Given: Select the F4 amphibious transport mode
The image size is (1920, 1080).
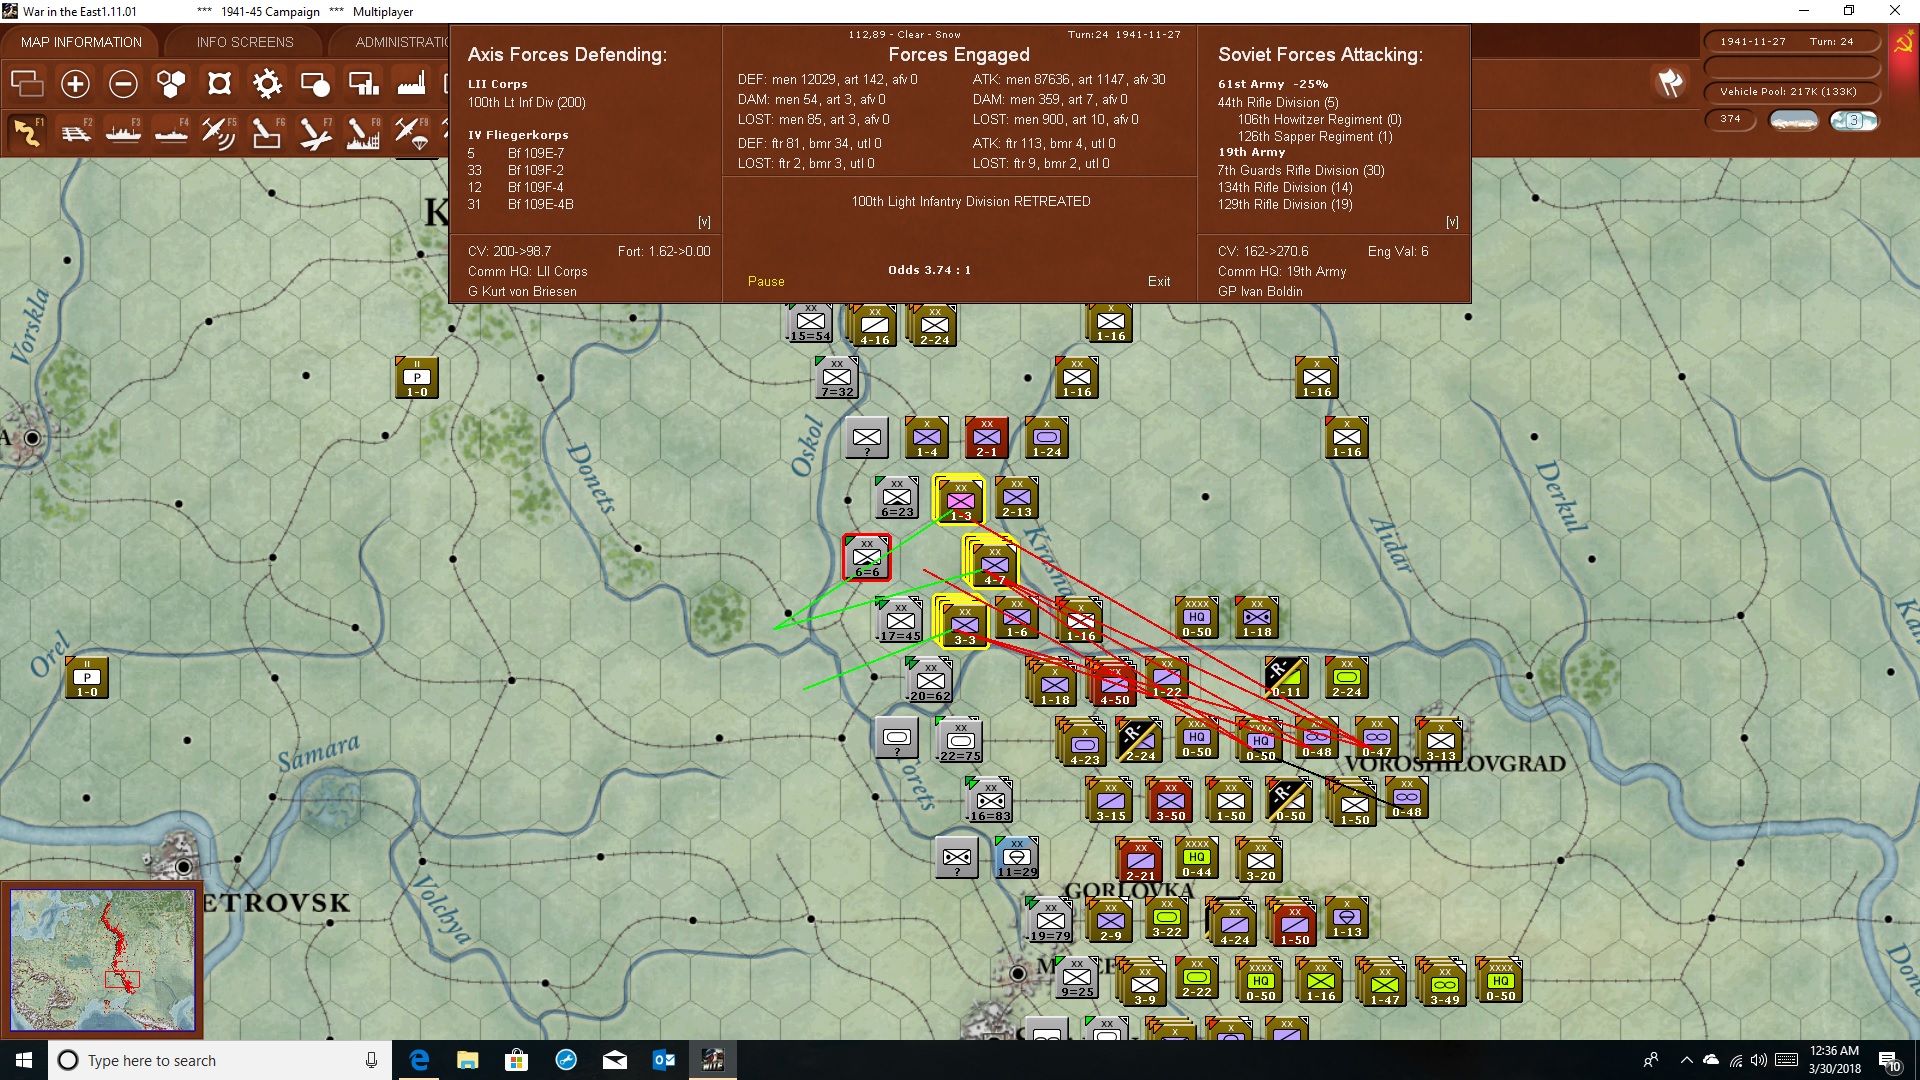Looking at the screenshot, I should (x=171, y=132).
